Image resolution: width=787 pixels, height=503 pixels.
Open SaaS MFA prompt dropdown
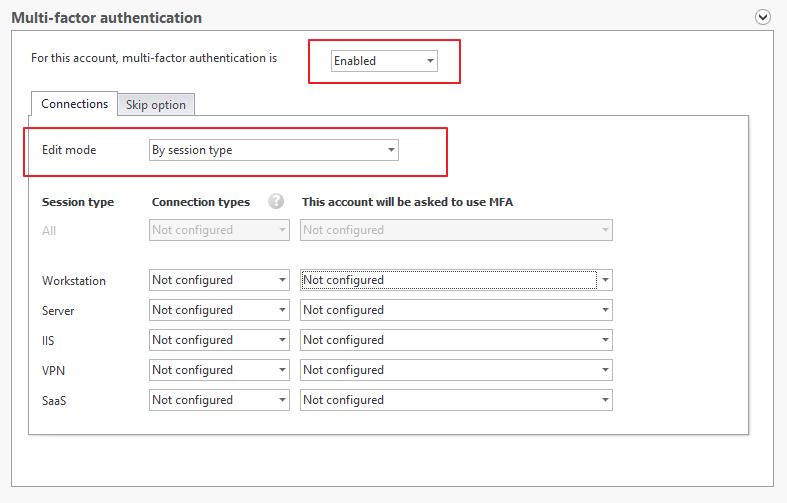456,400
